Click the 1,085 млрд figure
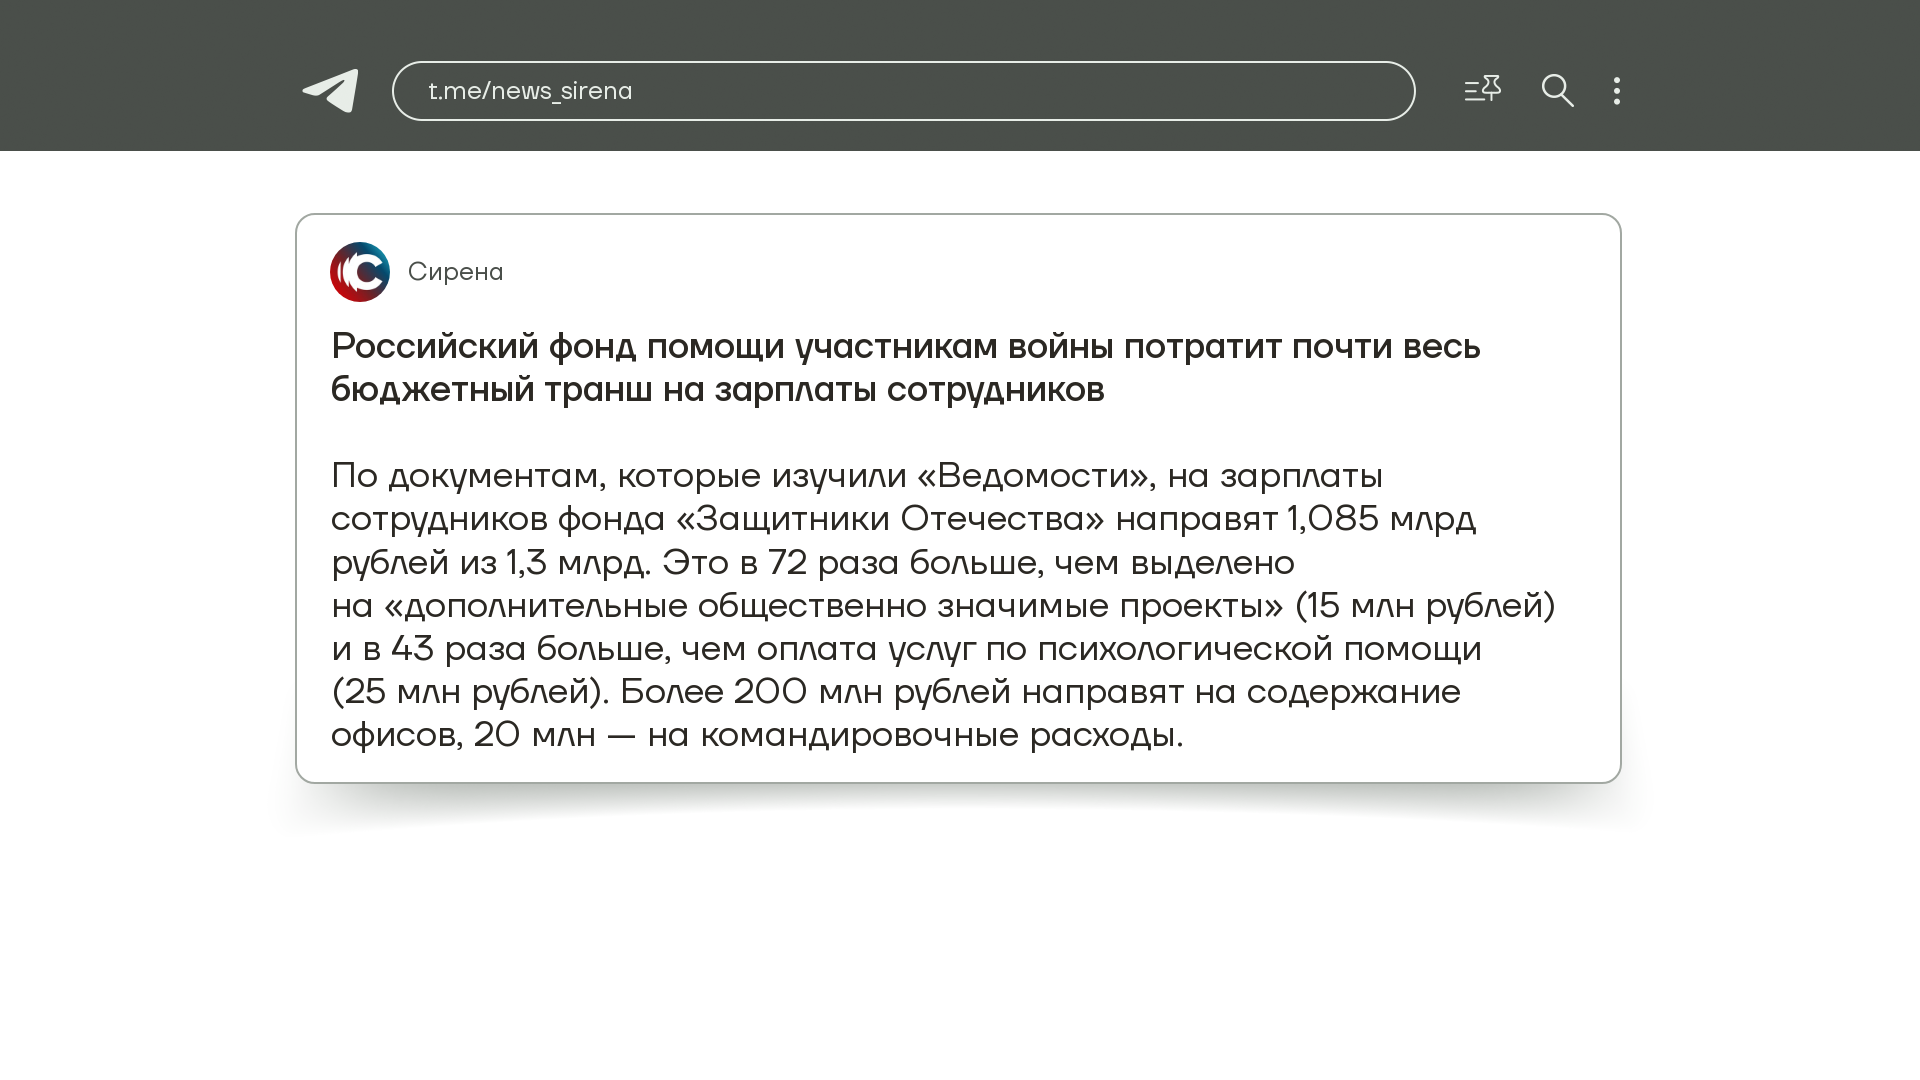This screenshot has width=1920, height=1080. click(x=1380, y=519)
